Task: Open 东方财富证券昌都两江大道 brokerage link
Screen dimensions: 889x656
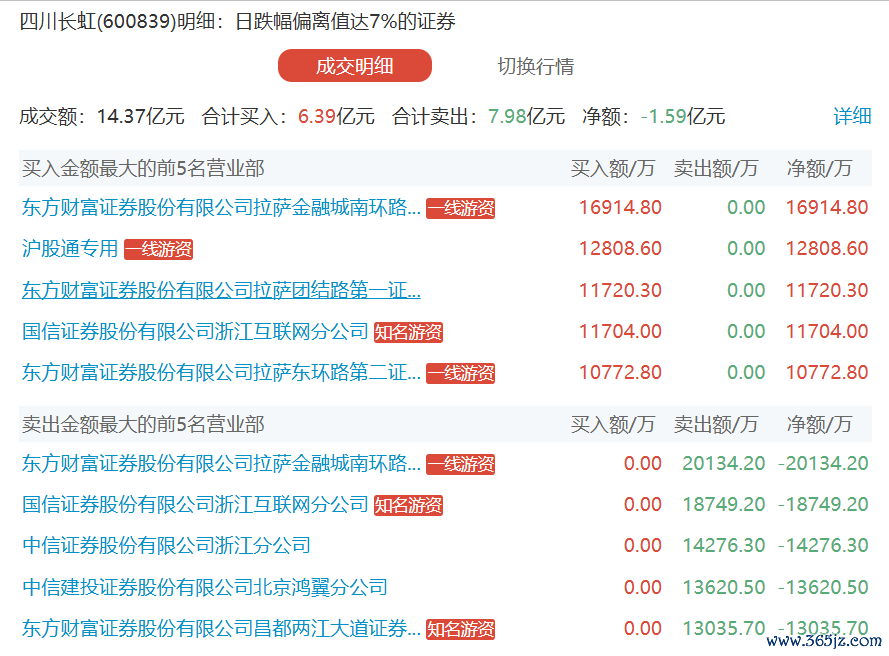Action: pos(221,629)
